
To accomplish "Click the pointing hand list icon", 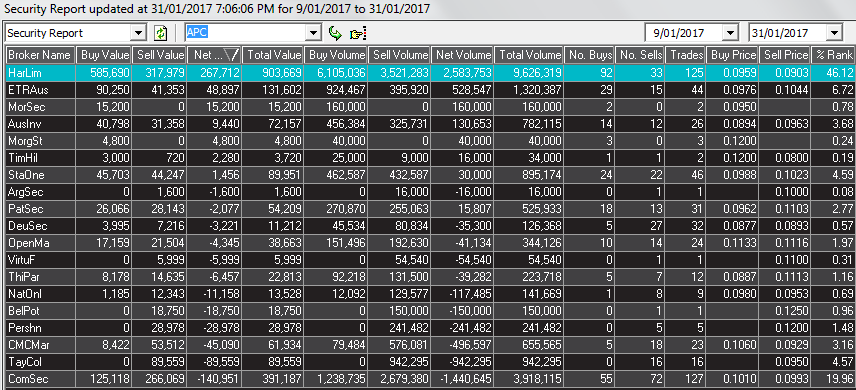I will coord(357,34).
